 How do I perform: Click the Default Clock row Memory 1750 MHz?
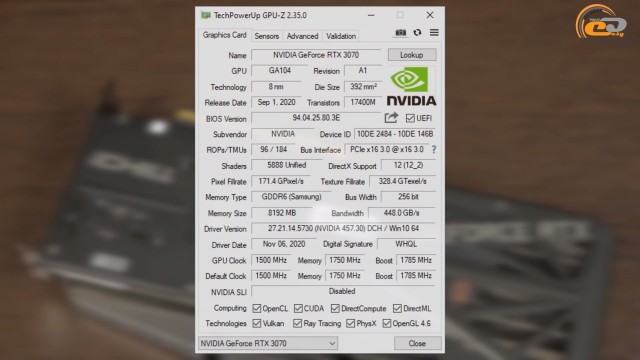[x=345, y=276]
